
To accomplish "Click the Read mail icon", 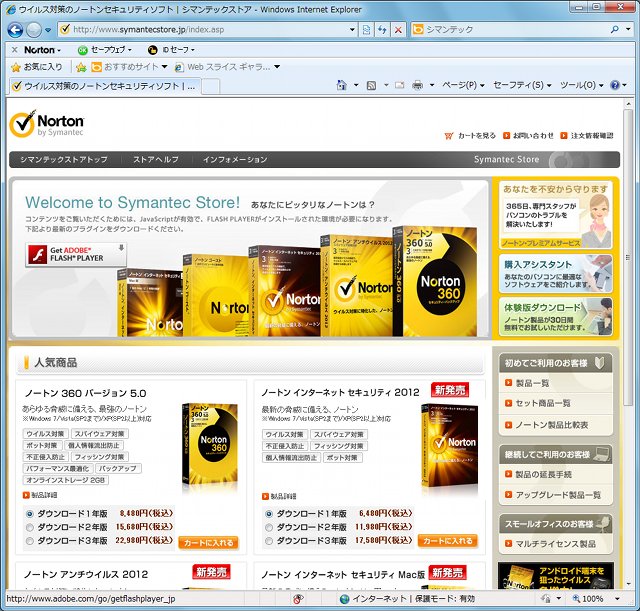I will (x=400, y=85).
